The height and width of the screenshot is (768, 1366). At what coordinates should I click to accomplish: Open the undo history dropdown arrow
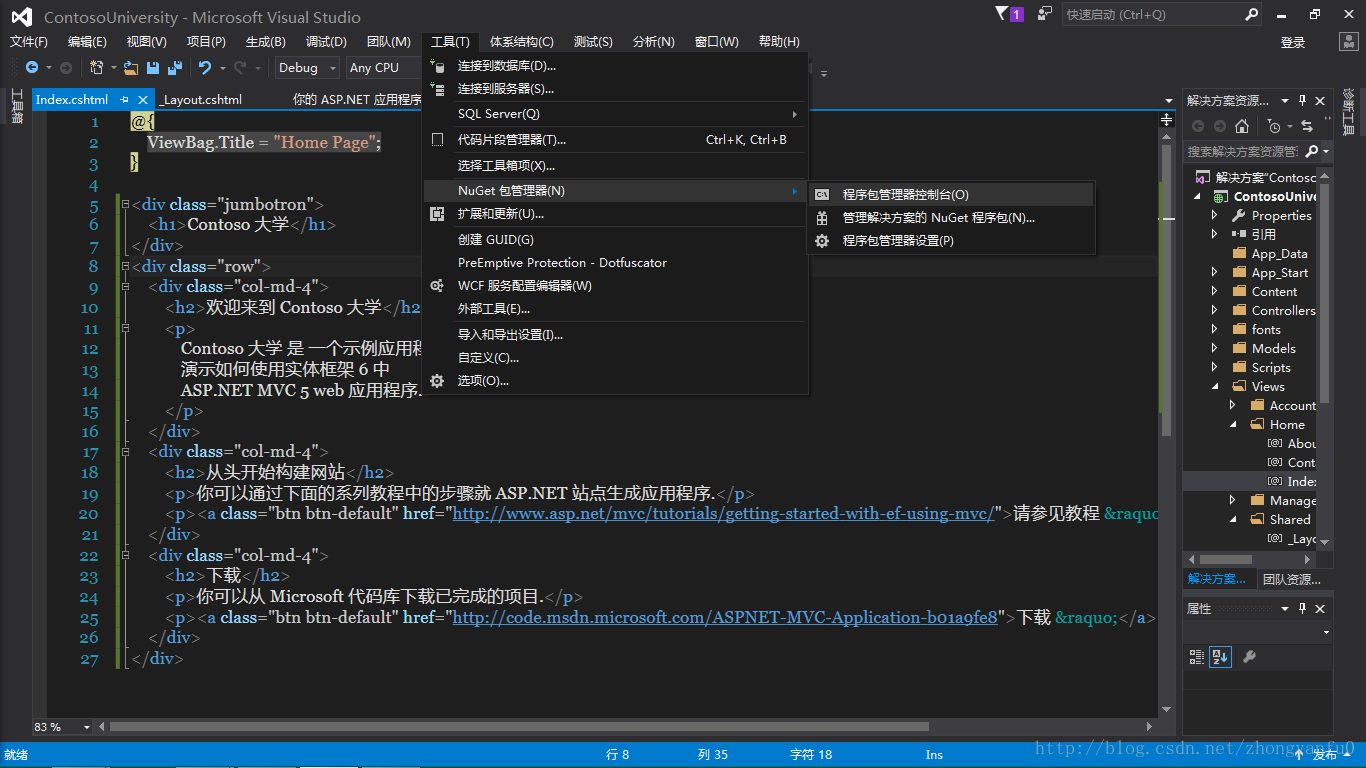(222, 68)
